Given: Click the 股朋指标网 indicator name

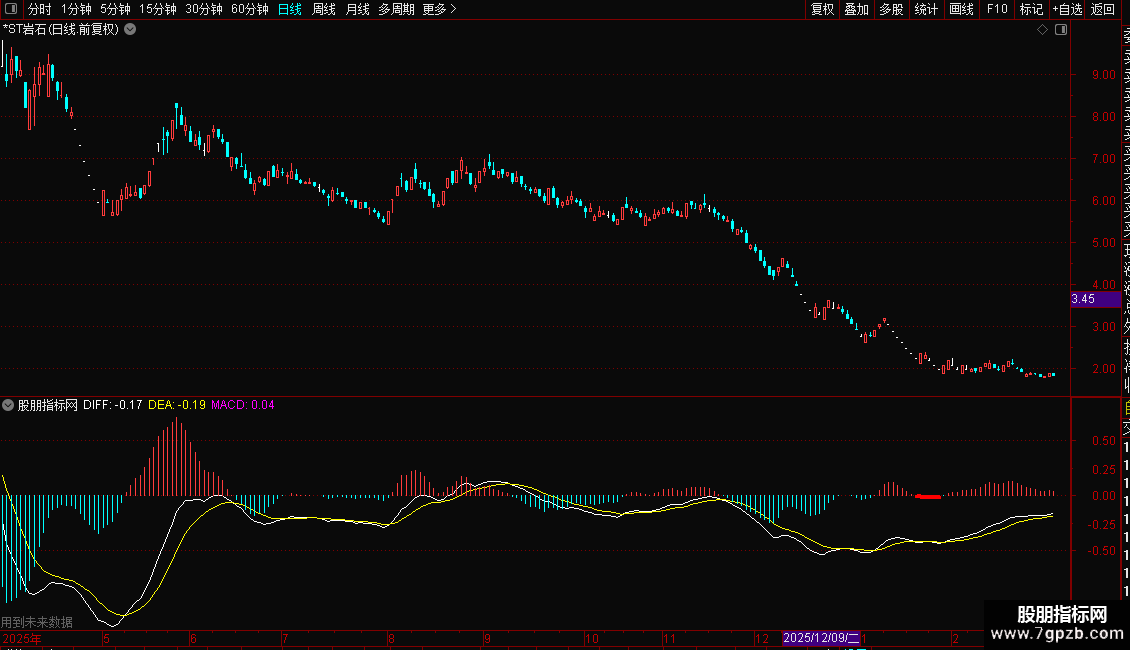Looking at the screenshot, I should pos(48,405).
